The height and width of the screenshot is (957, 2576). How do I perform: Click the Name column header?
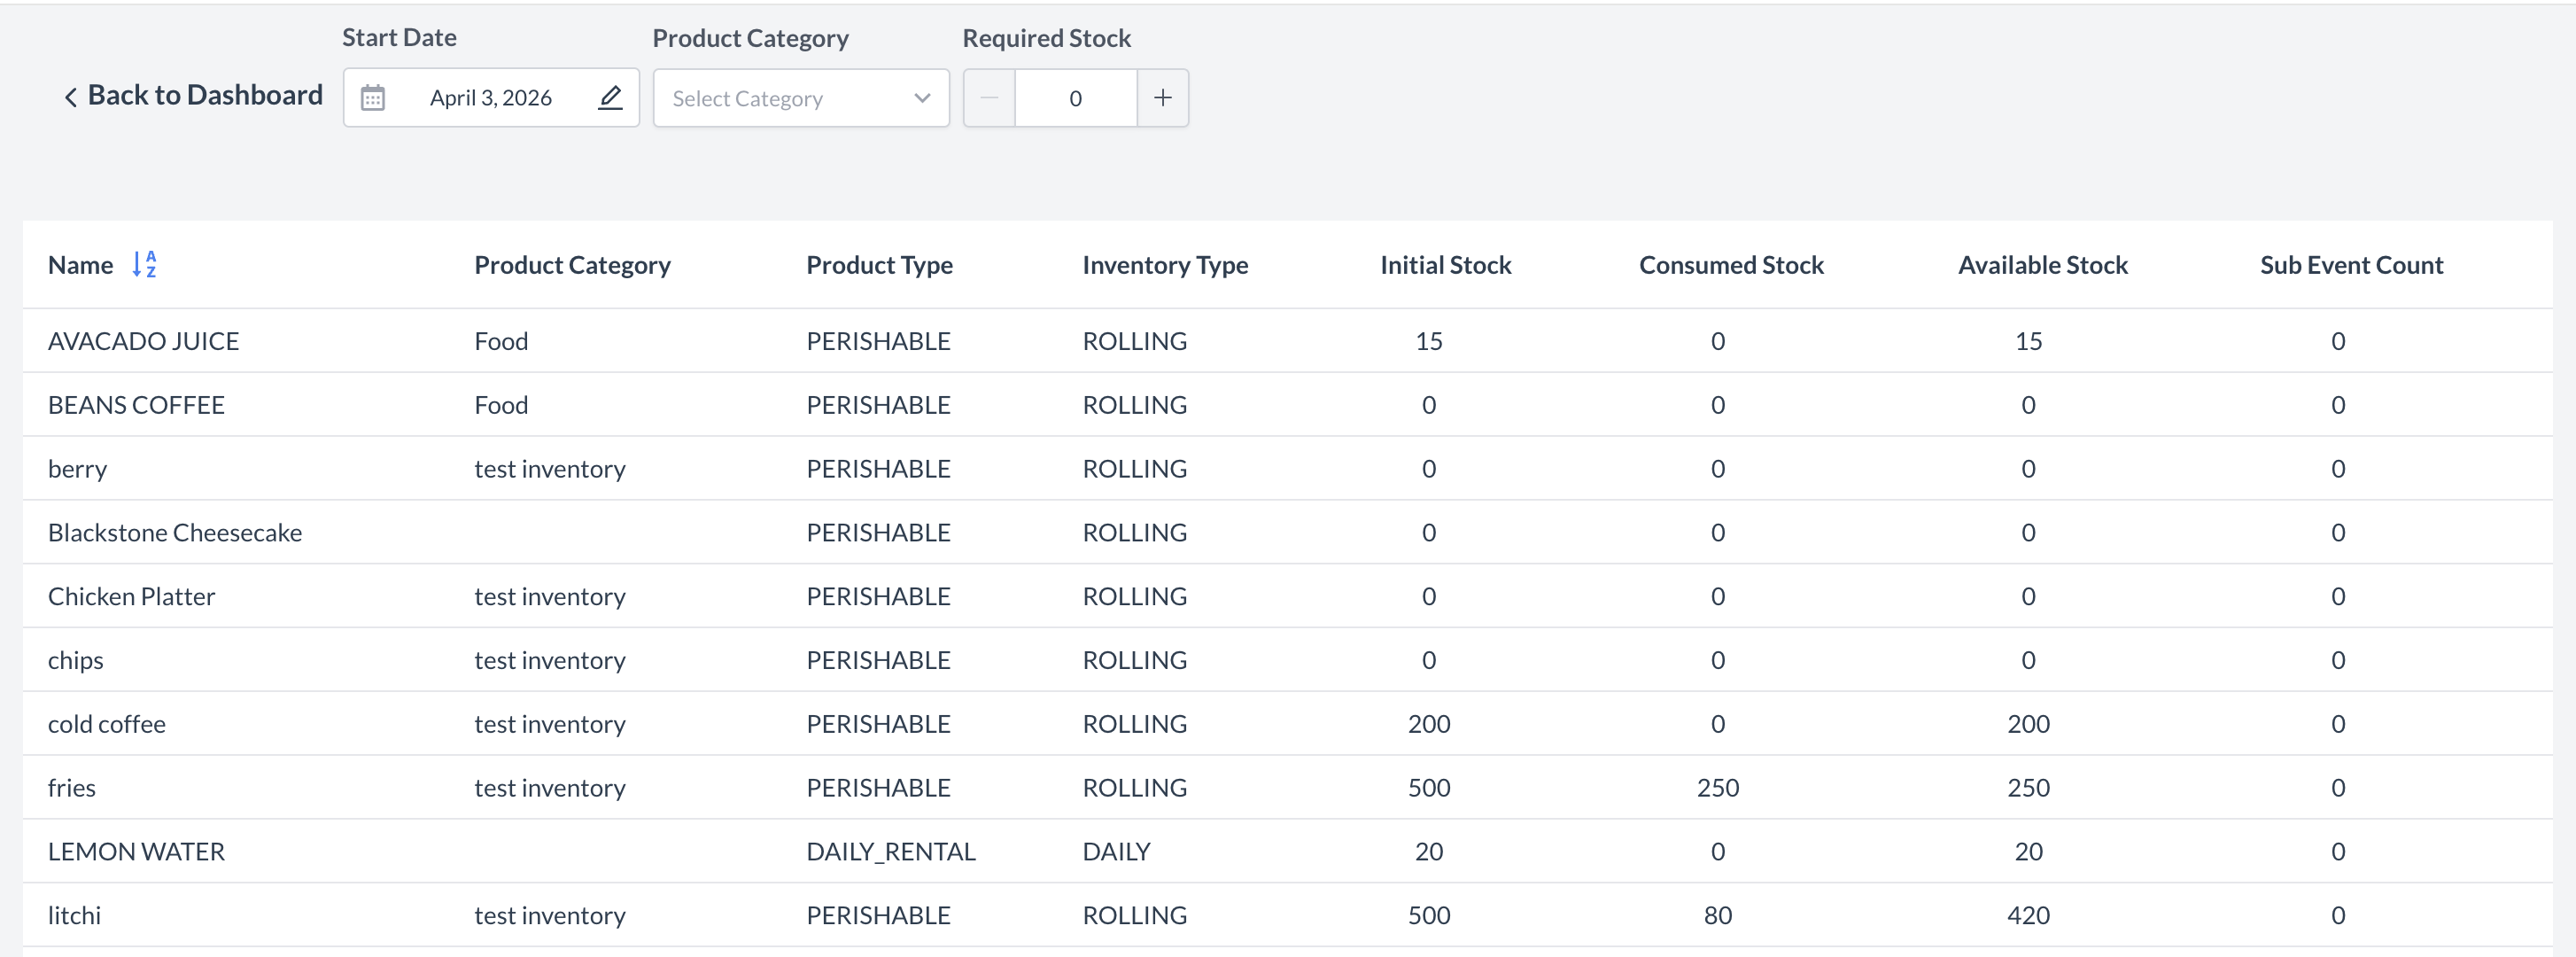click(x=80, y=265)
